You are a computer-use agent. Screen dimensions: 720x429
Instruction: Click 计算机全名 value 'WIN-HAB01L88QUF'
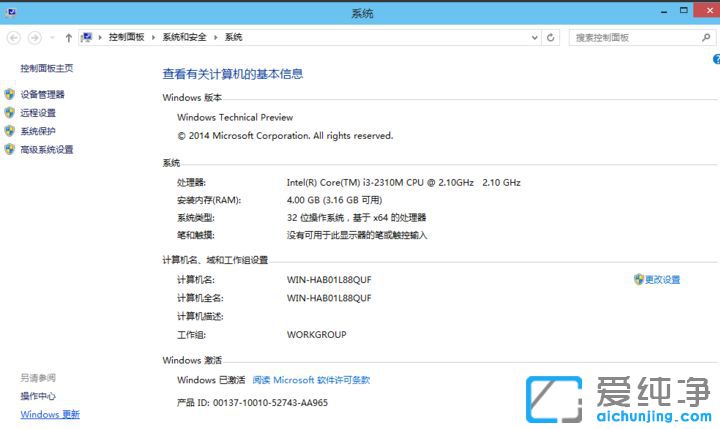[x=329, y=298]
